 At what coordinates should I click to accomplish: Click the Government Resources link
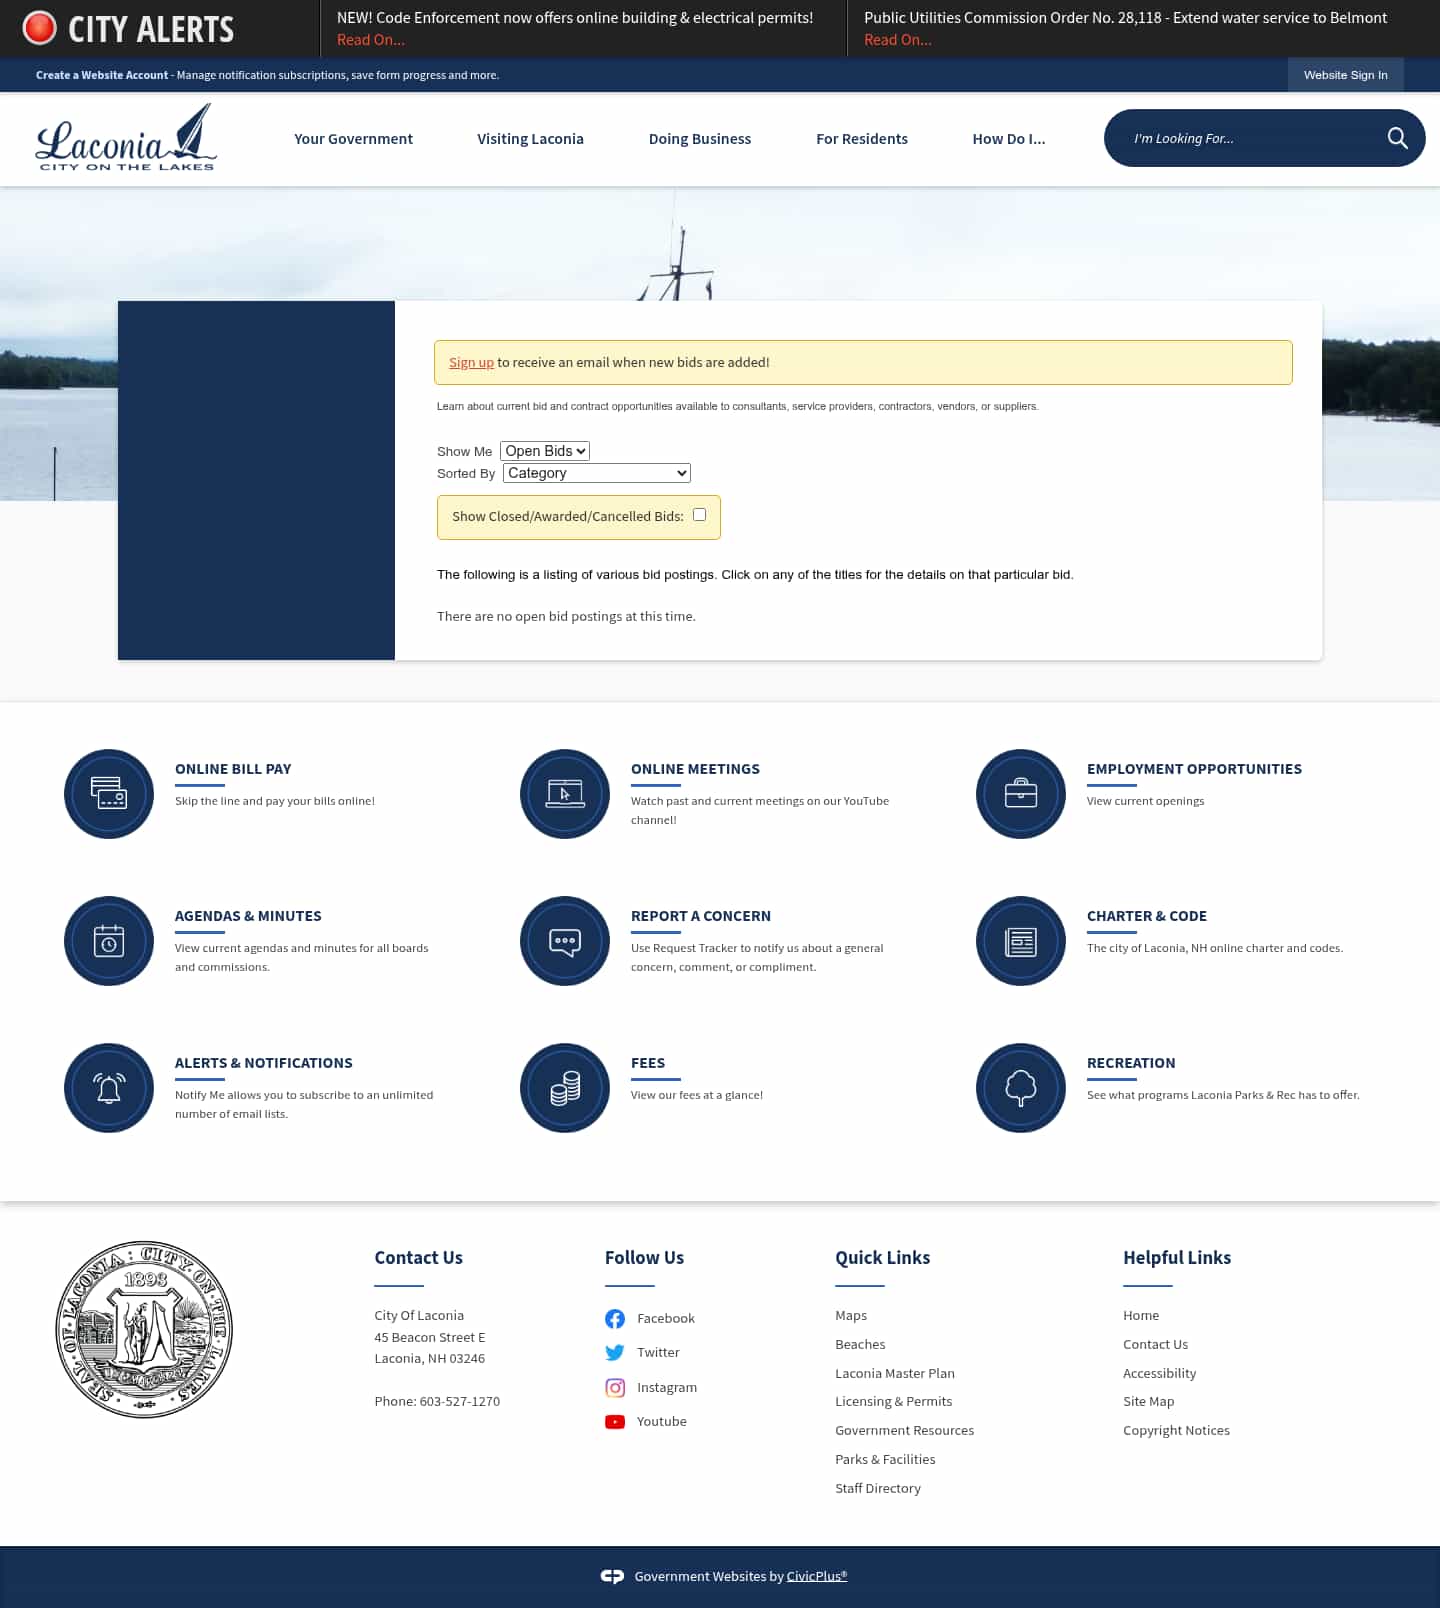905,1431
